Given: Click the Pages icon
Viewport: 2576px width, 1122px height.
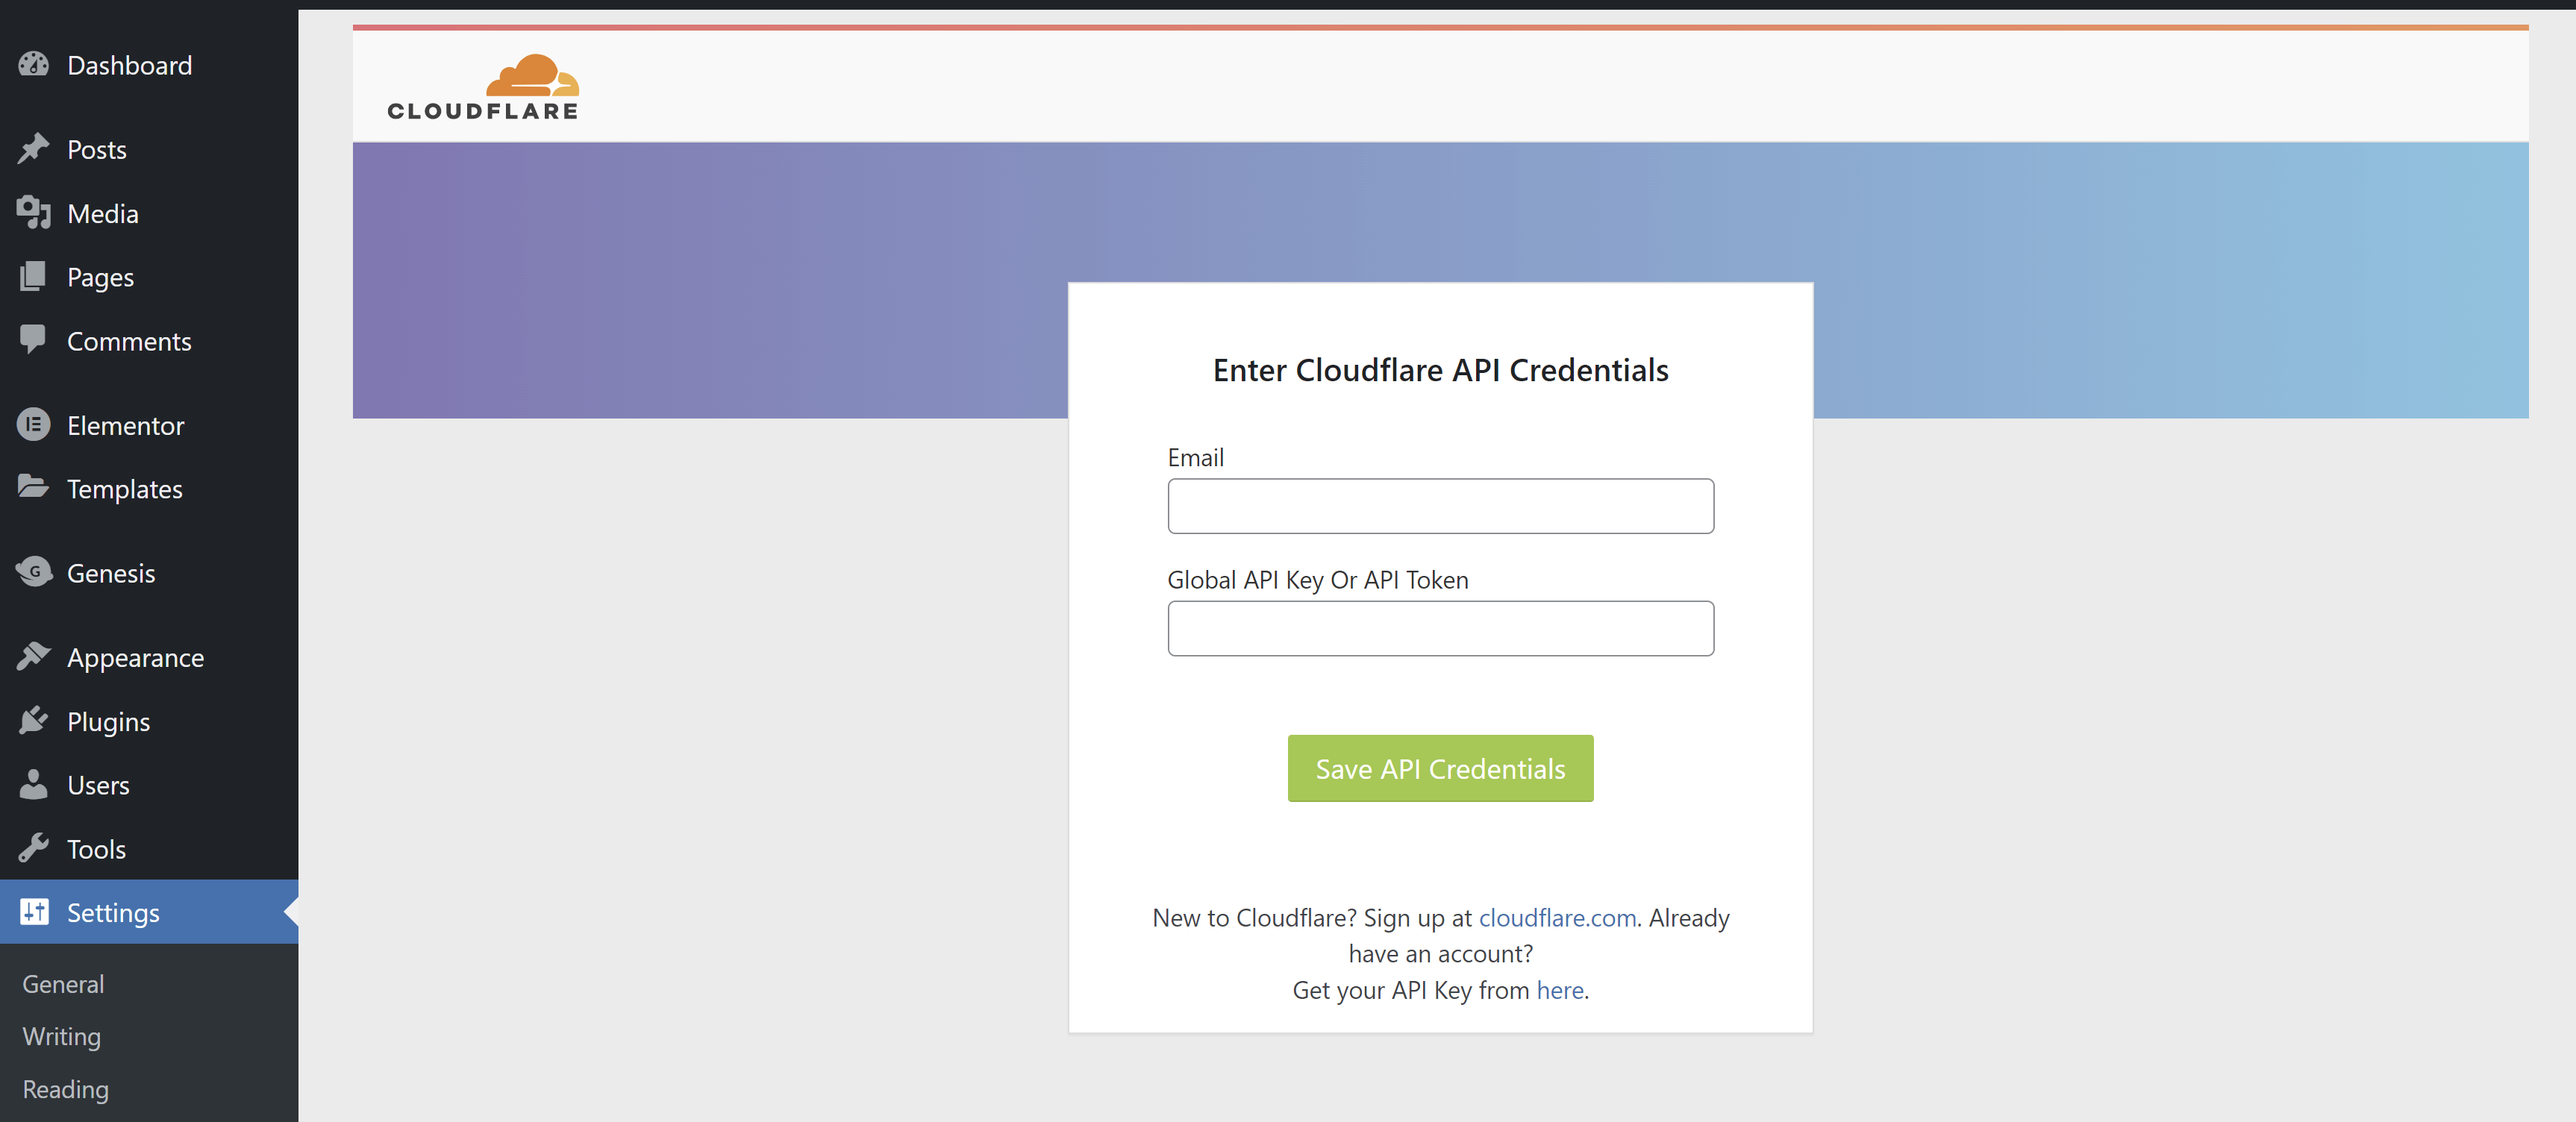Looking at the screenshot, I should pyautogui.click(x=33, y=276).
